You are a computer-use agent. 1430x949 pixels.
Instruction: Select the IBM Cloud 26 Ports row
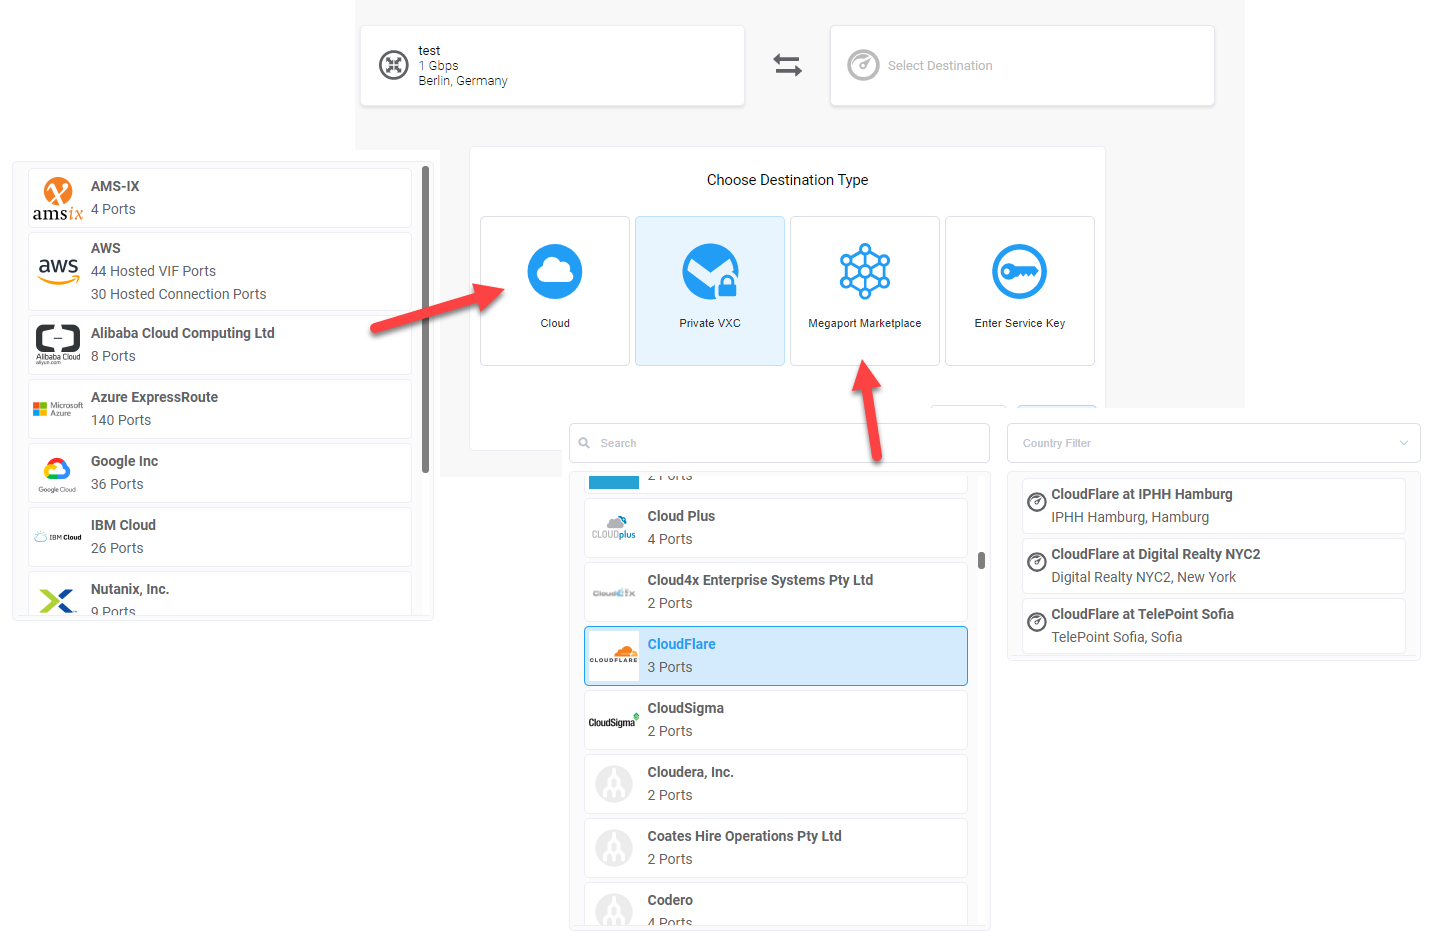pyautogui.click(x=220, y=537)
